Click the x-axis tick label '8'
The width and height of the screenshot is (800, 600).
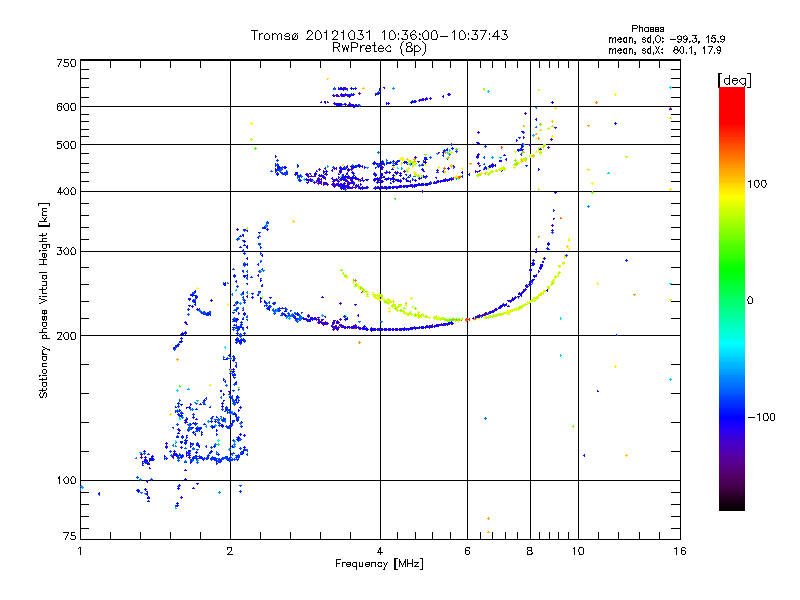point(530,551)
